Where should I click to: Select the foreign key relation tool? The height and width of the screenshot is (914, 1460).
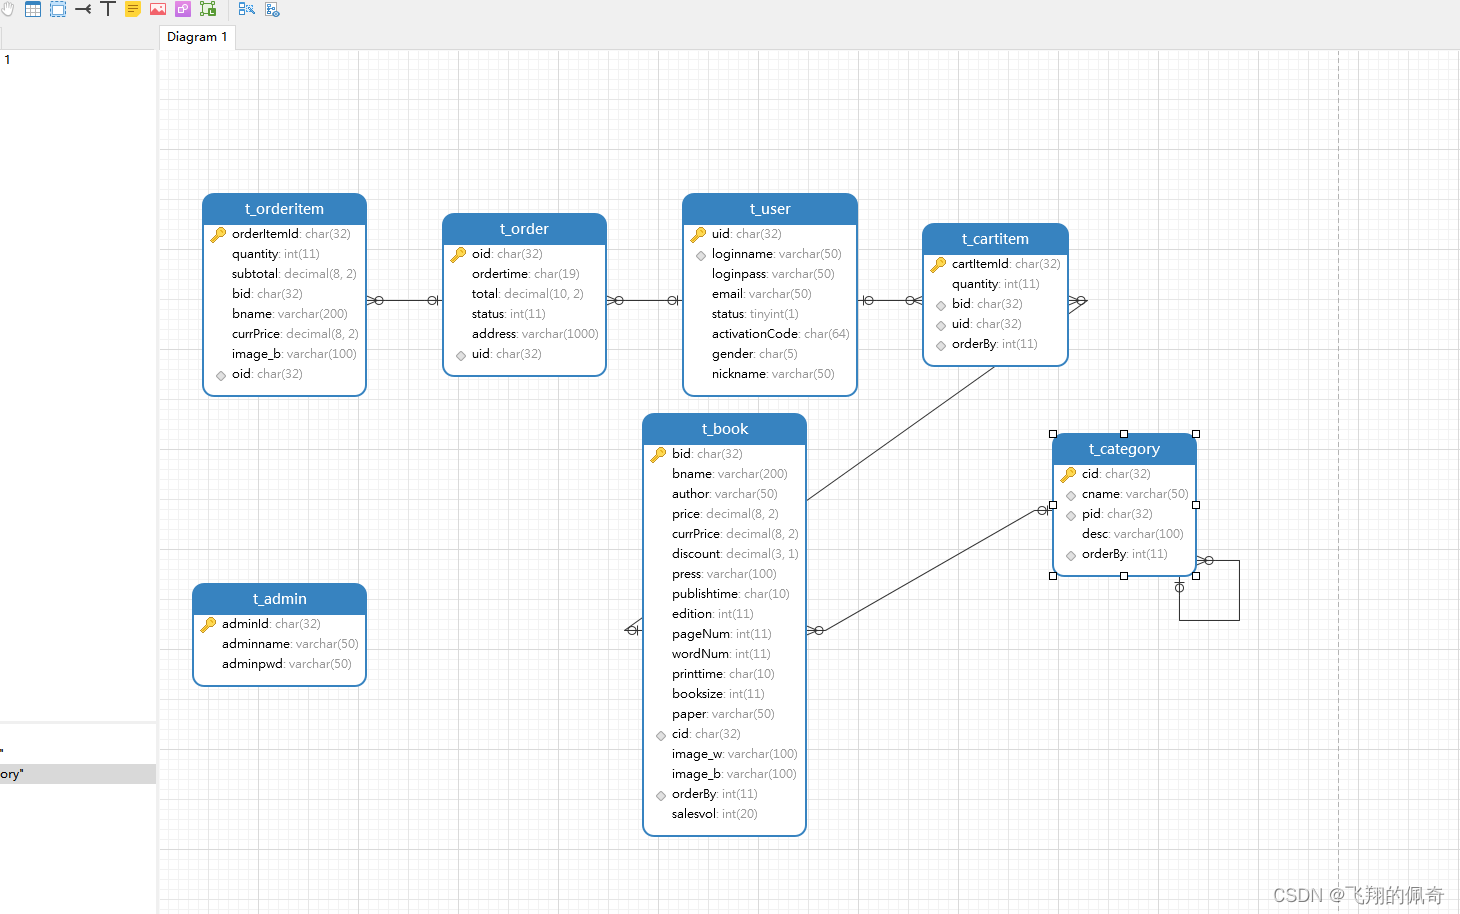coord(83,9)
